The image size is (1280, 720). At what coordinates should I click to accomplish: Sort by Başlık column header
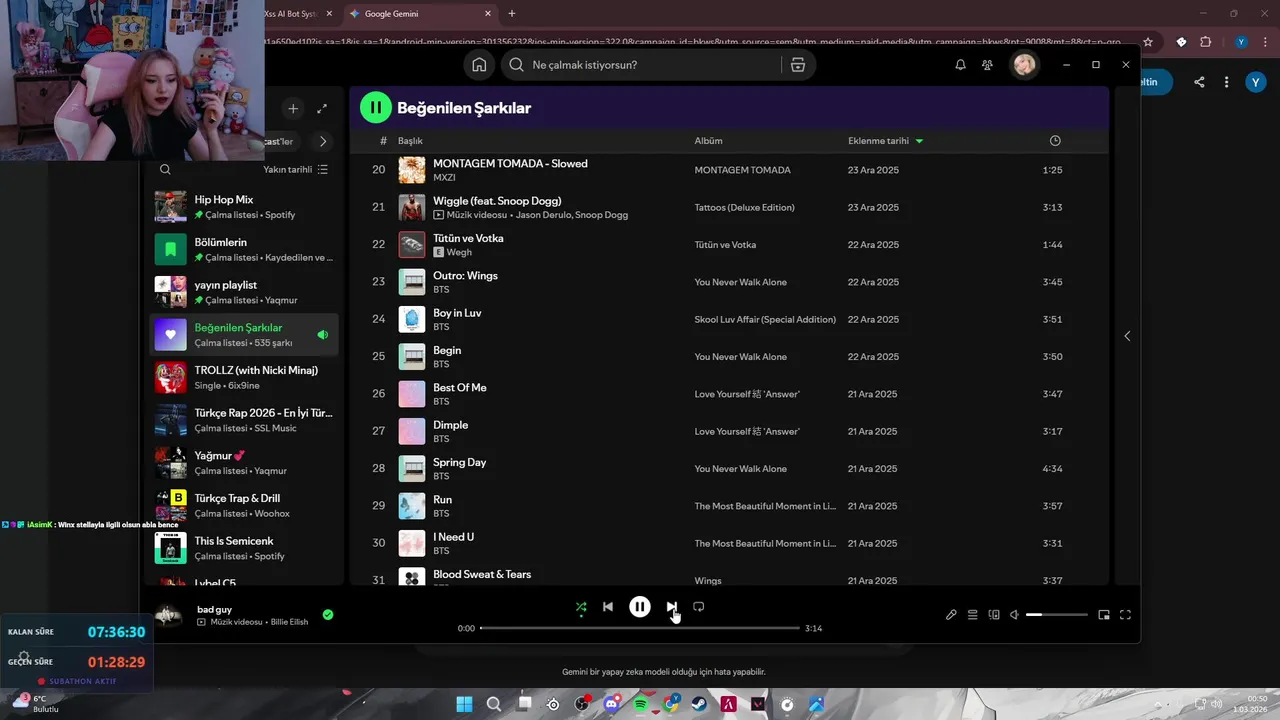(410, 141)
